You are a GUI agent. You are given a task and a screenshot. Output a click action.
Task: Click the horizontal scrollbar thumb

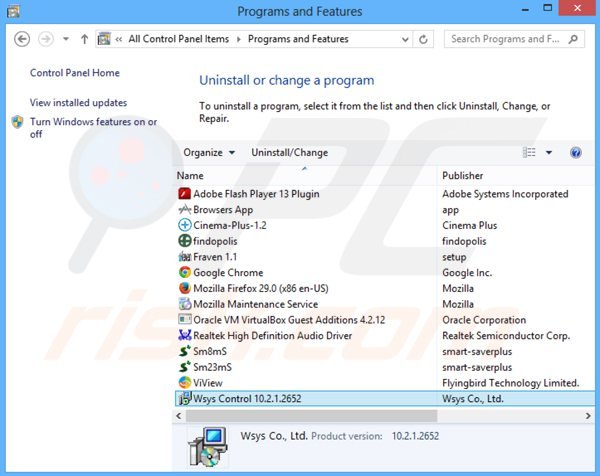(311, 416)
